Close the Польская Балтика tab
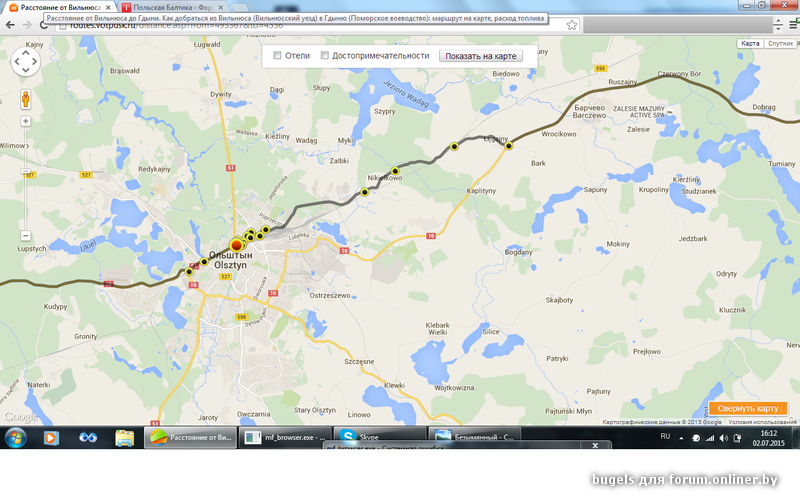800x503 pixels. point(220,7)
